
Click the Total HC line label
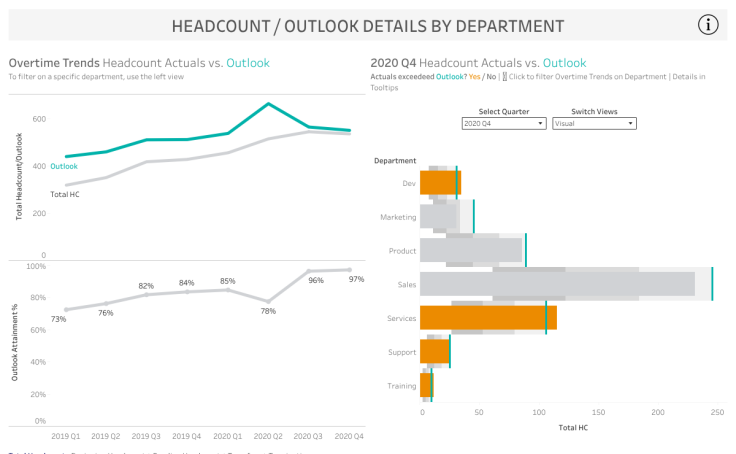click(65, 194)
